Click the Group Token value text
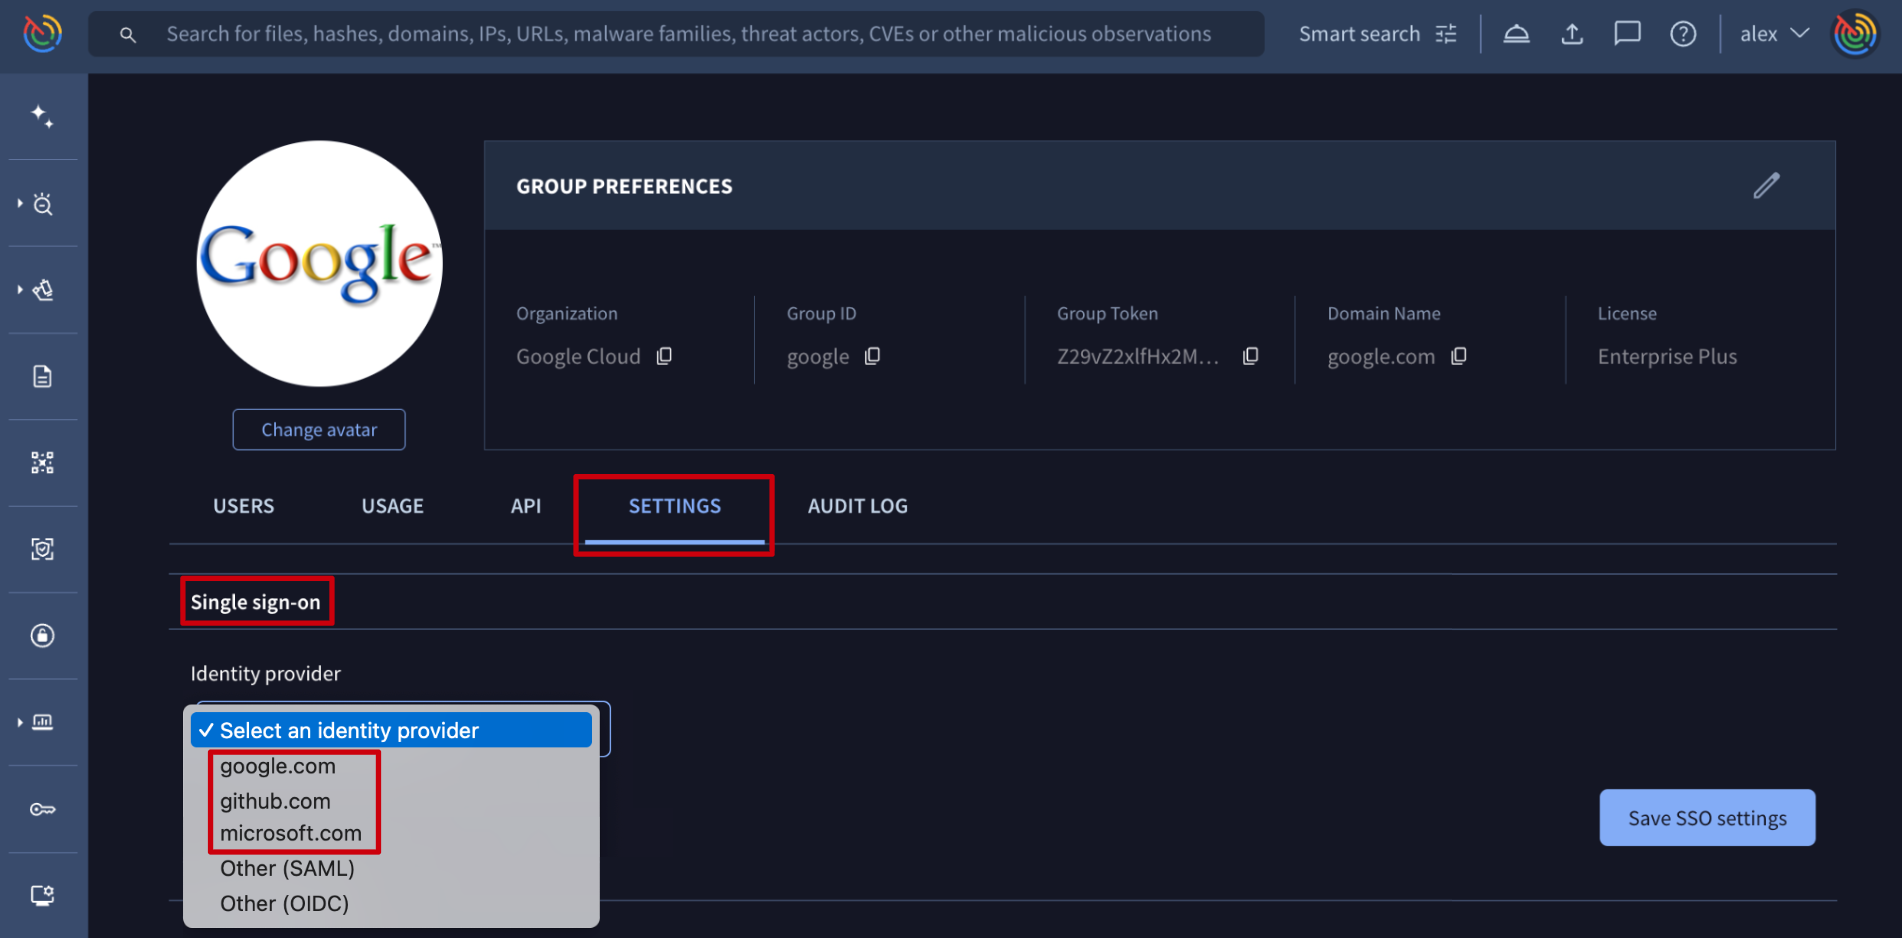 [x=1138, y=357]
